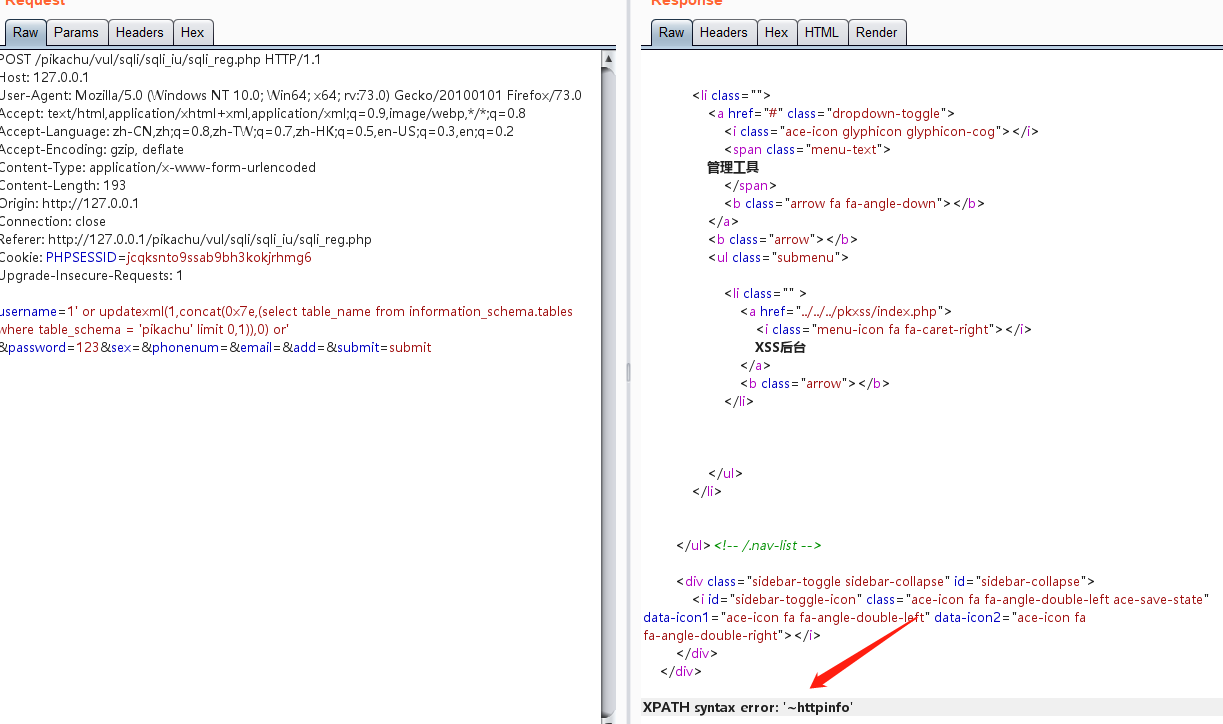Switch to the Response Raw tab
The width and height of the screenshot is (1223, 724).
(672, 32)
